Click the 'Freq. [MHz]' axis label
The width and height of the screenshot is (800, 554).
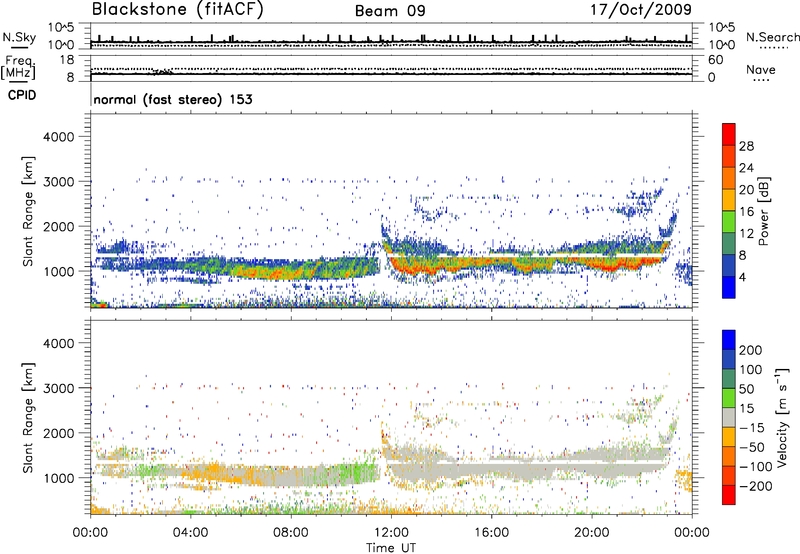tap(18, 67)
